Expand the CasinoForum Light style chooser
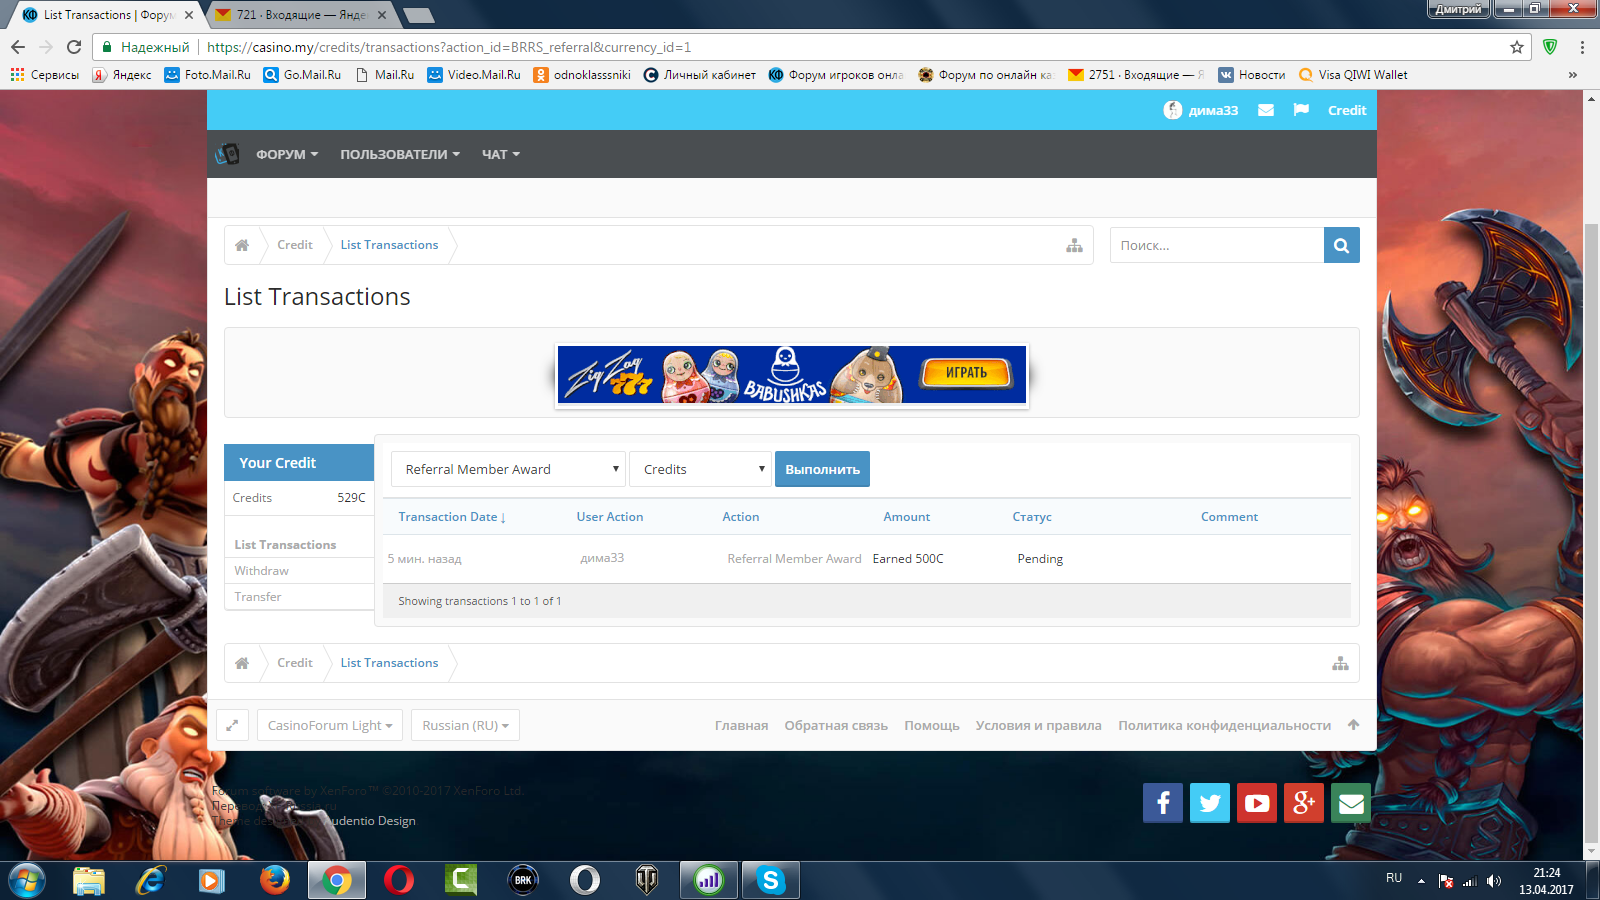 tap(329, 725)
